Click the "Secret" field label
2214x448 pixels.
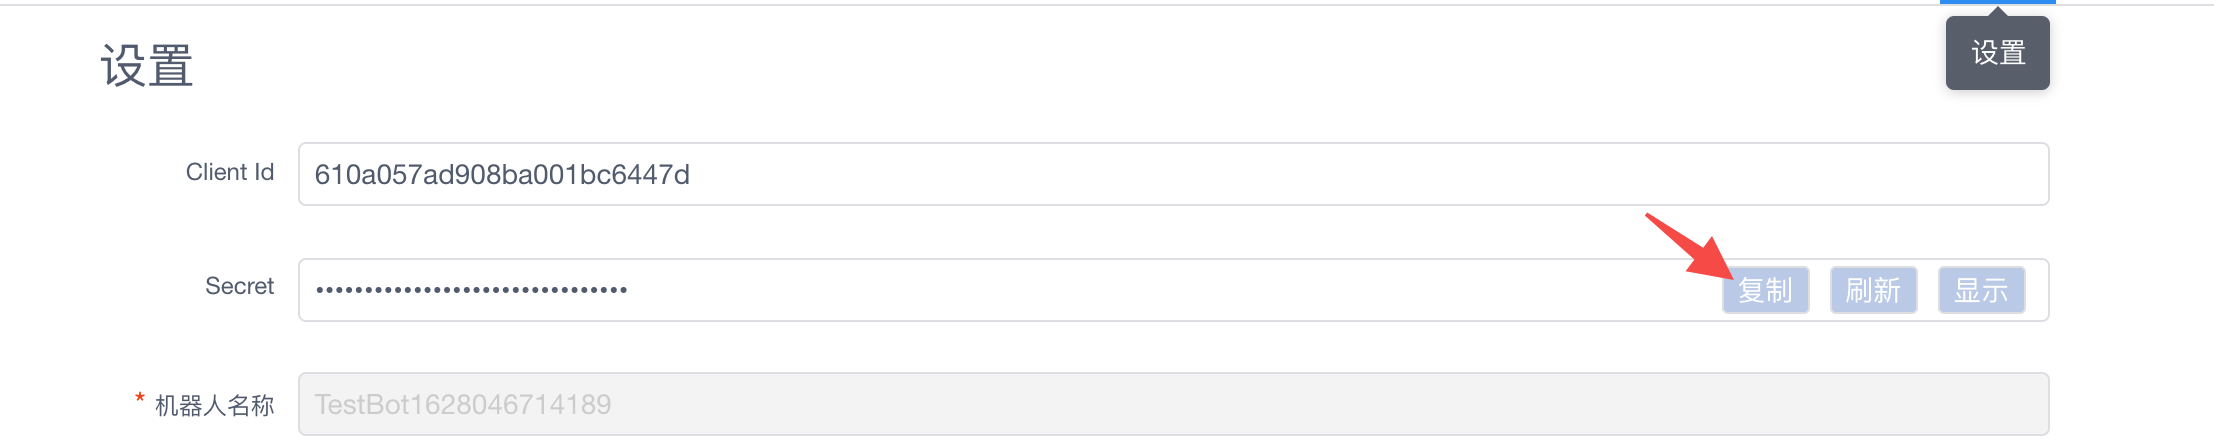pos(239,286)
